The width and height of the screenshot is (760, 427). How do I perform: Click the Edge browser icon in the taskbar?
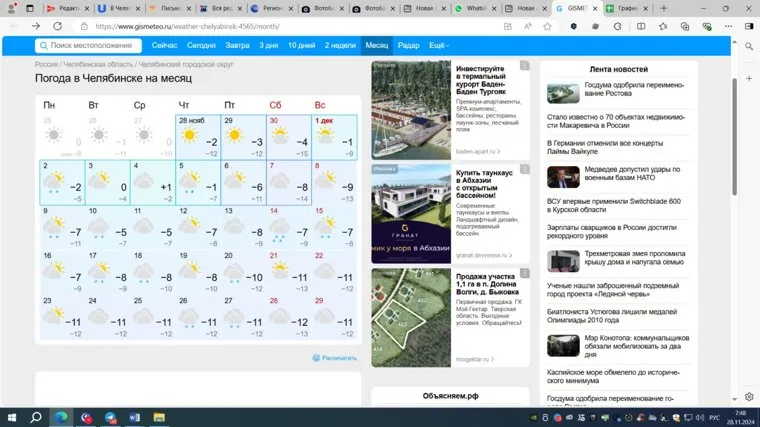(x=61, y=416)
